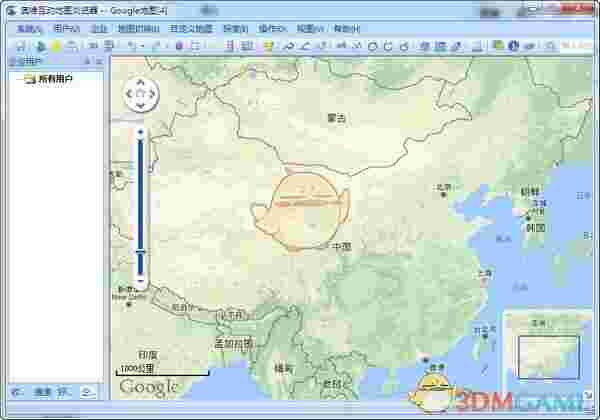Open the 操作 menu
Screen dimensions: 600x420
pos(272,29)
